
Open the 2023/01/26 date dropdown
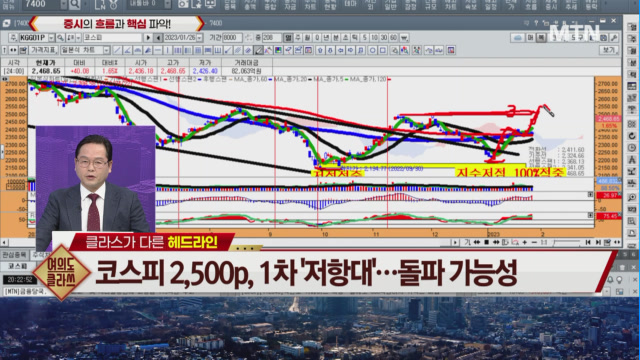pos(199,38)
